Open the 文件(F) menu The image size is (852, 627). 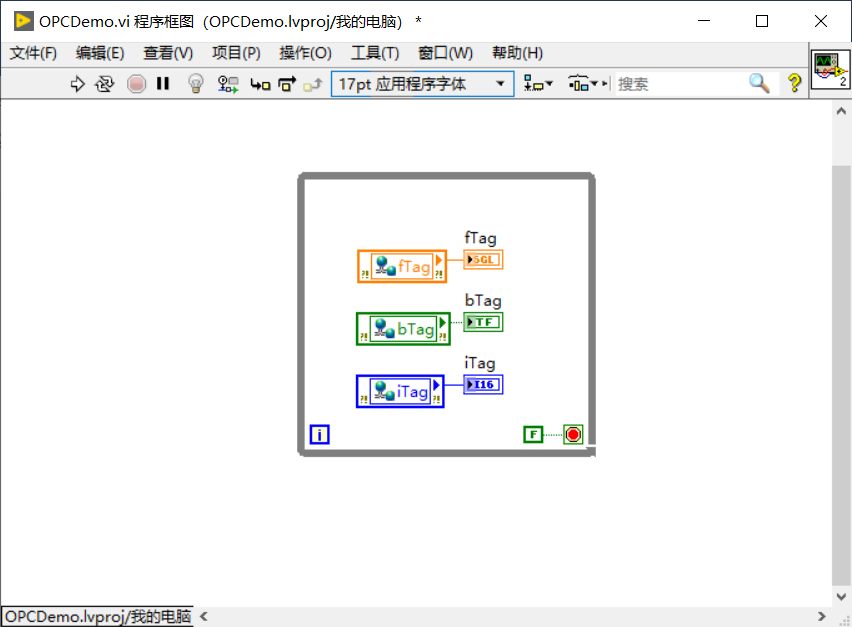(x=33, y=53)
